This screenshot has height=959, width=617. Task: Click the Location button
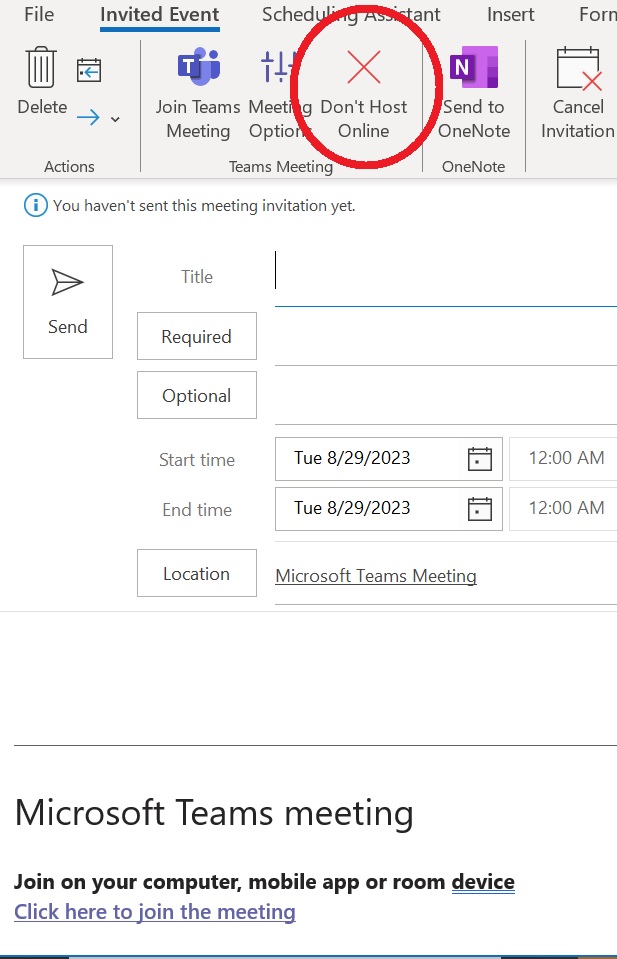[197, 573]
